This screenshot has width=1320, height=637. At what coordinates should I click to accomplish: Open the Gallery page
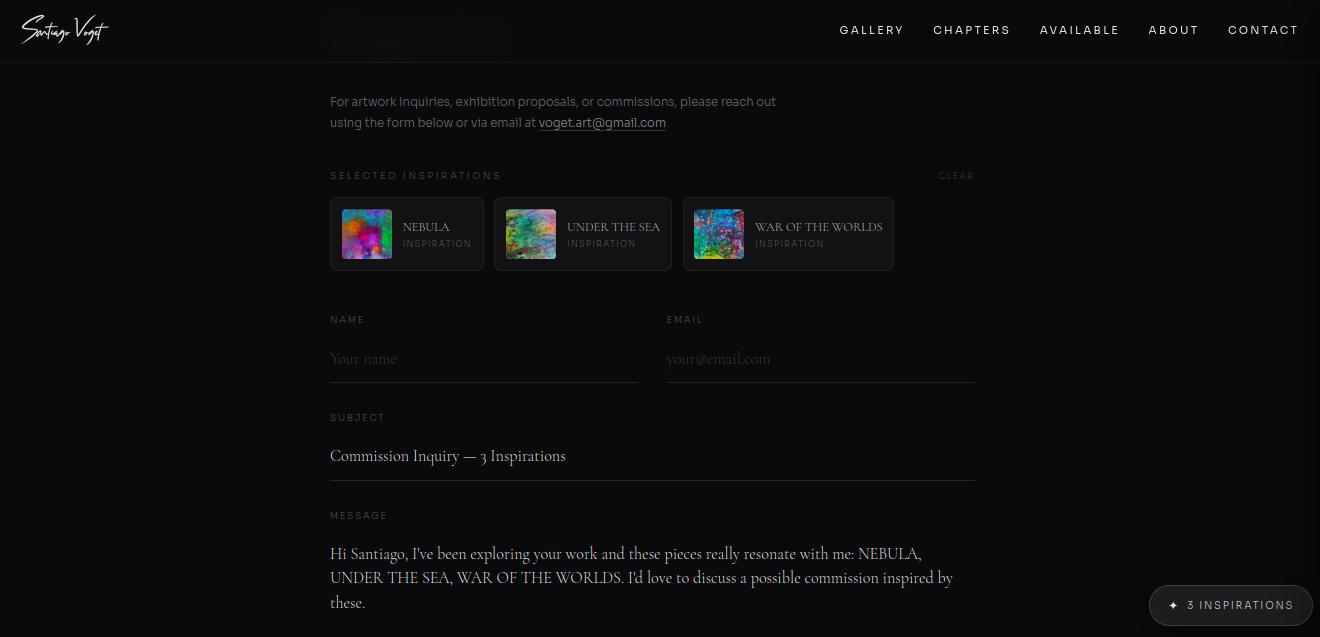[871, 30]
